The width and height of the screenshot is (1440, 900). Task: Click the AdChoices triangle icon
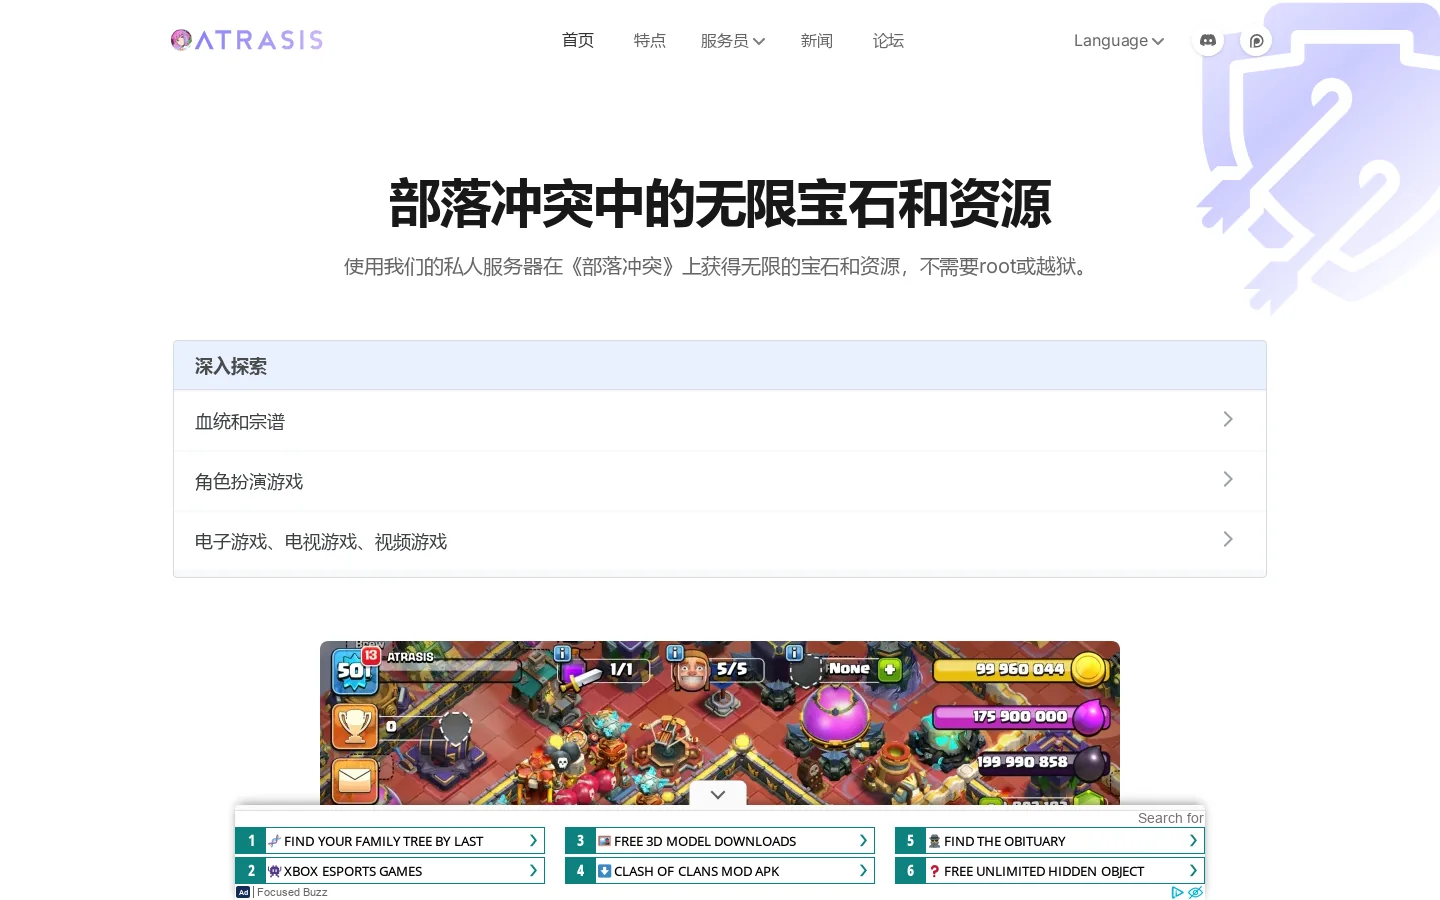click(1177, 892)
